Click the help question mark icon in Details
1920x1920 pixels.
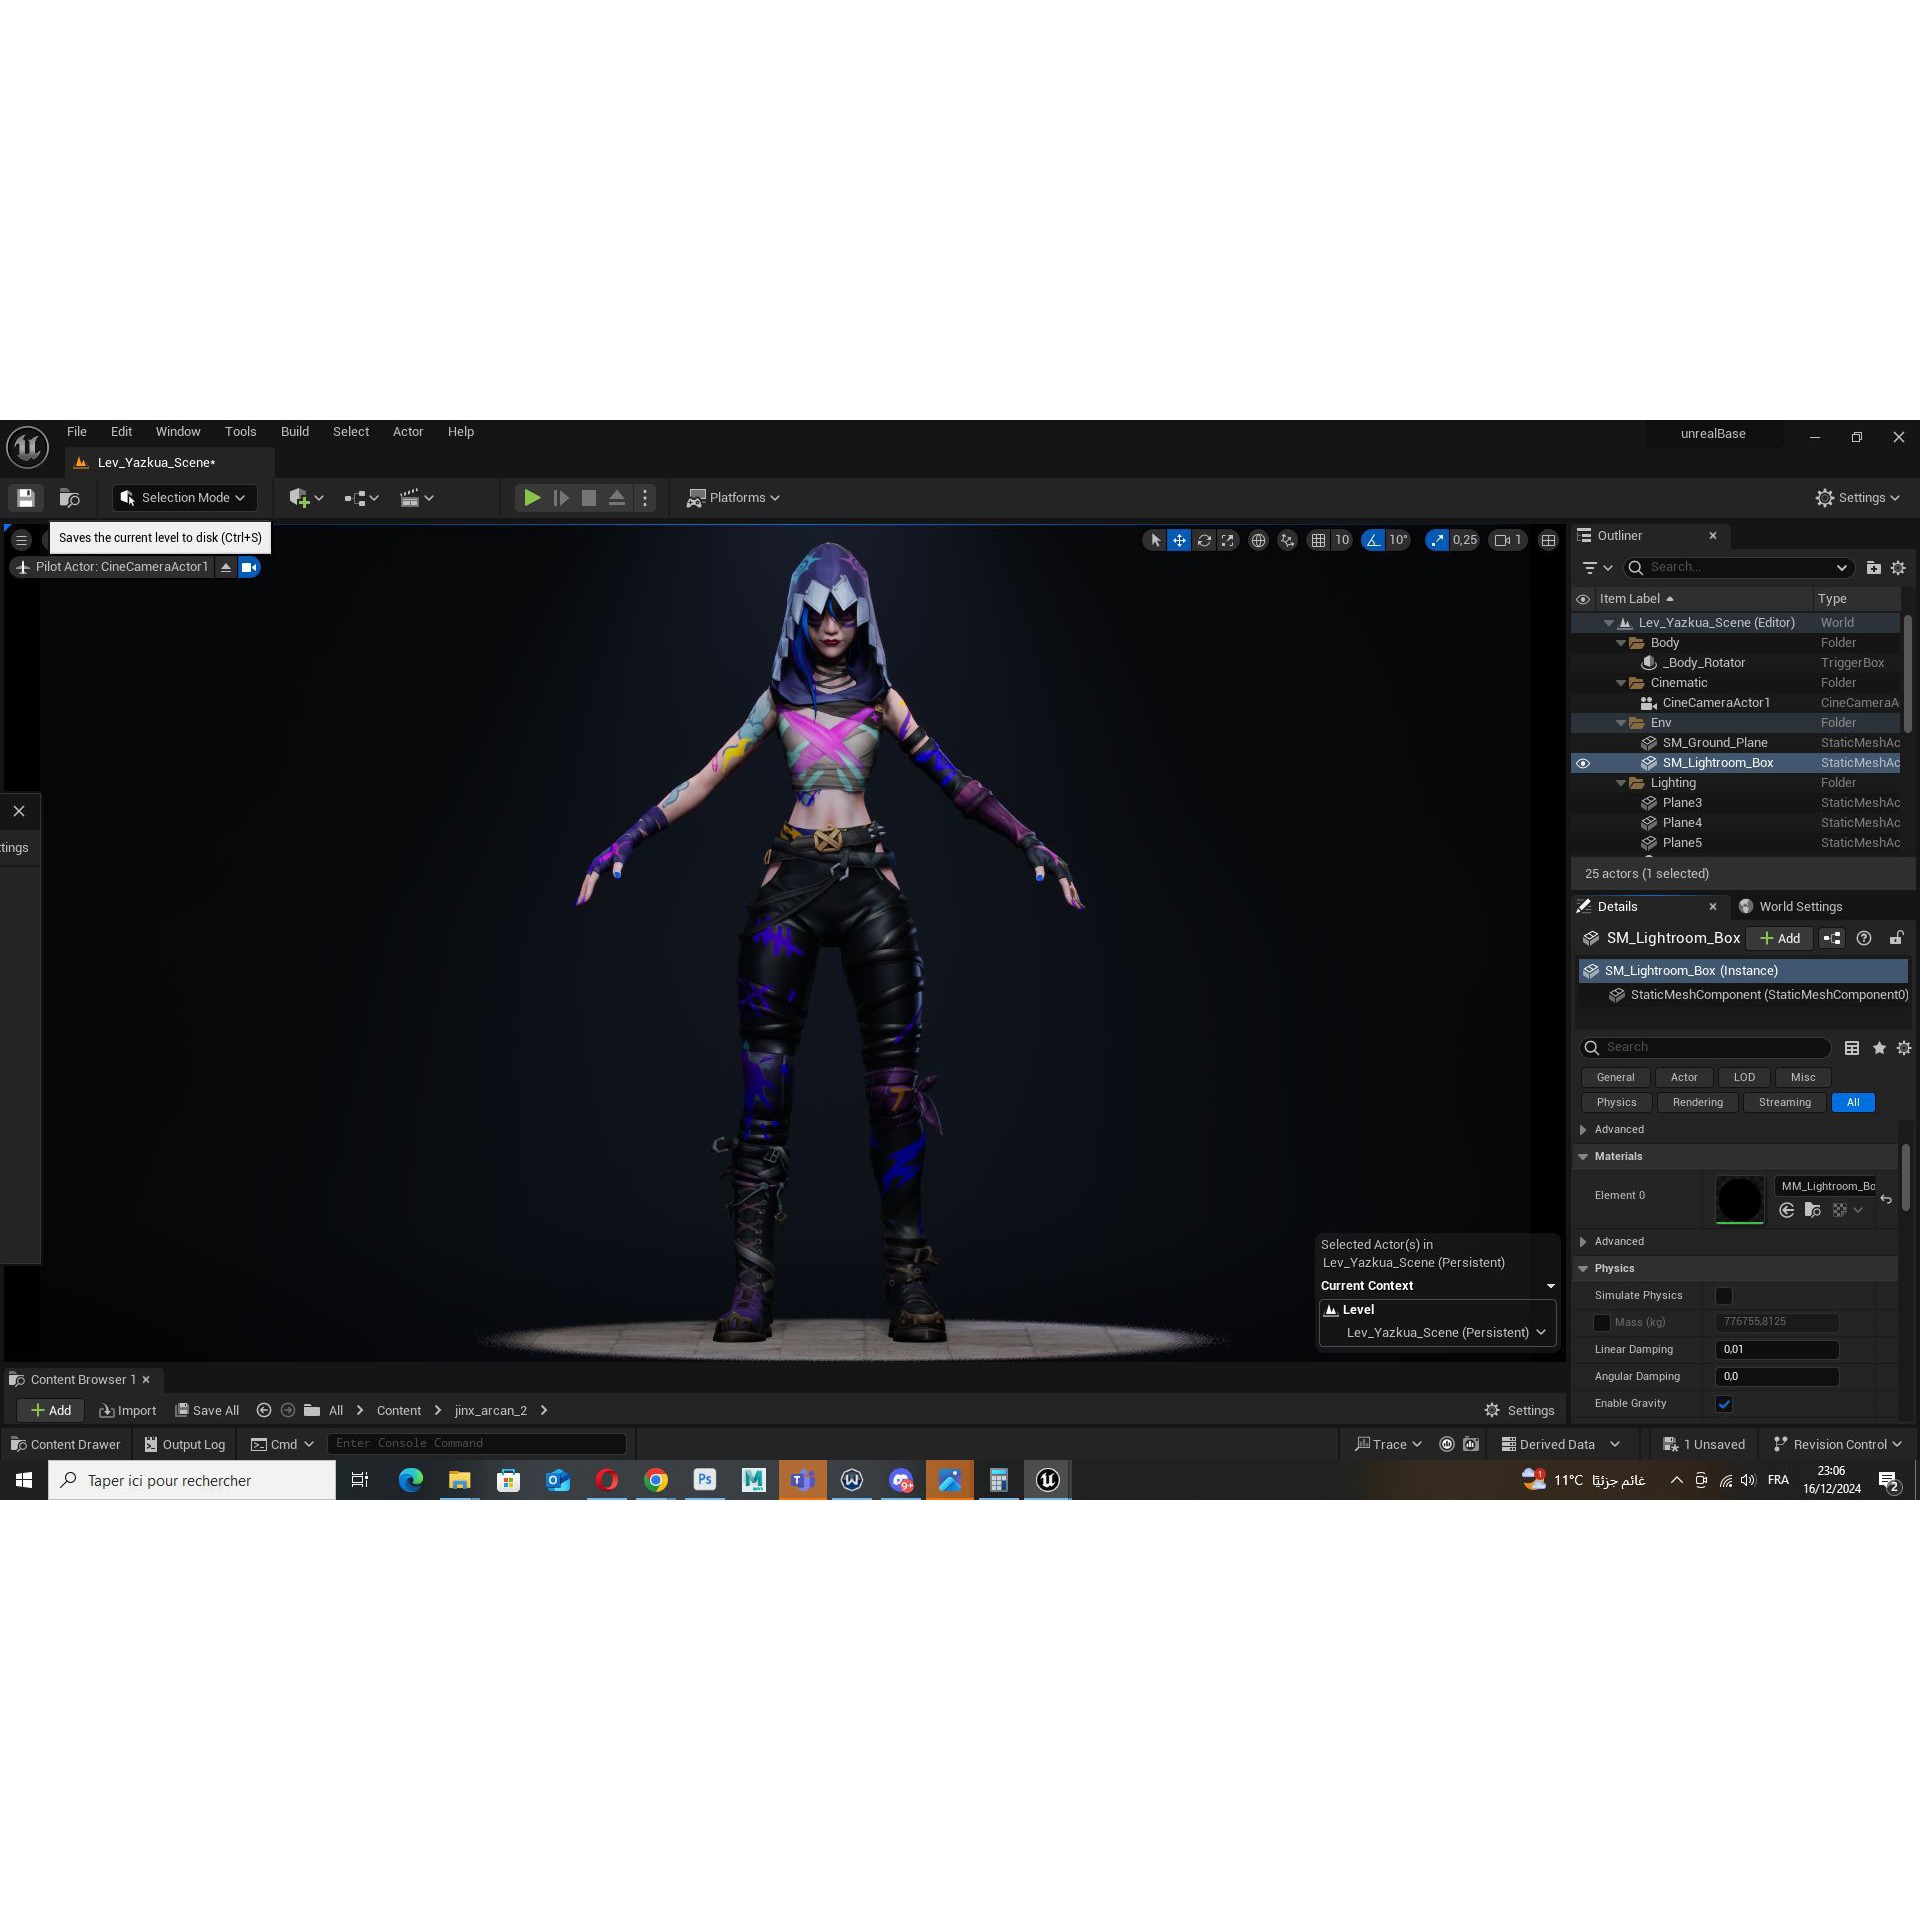pyautogui.click(x=1864, y=938)
